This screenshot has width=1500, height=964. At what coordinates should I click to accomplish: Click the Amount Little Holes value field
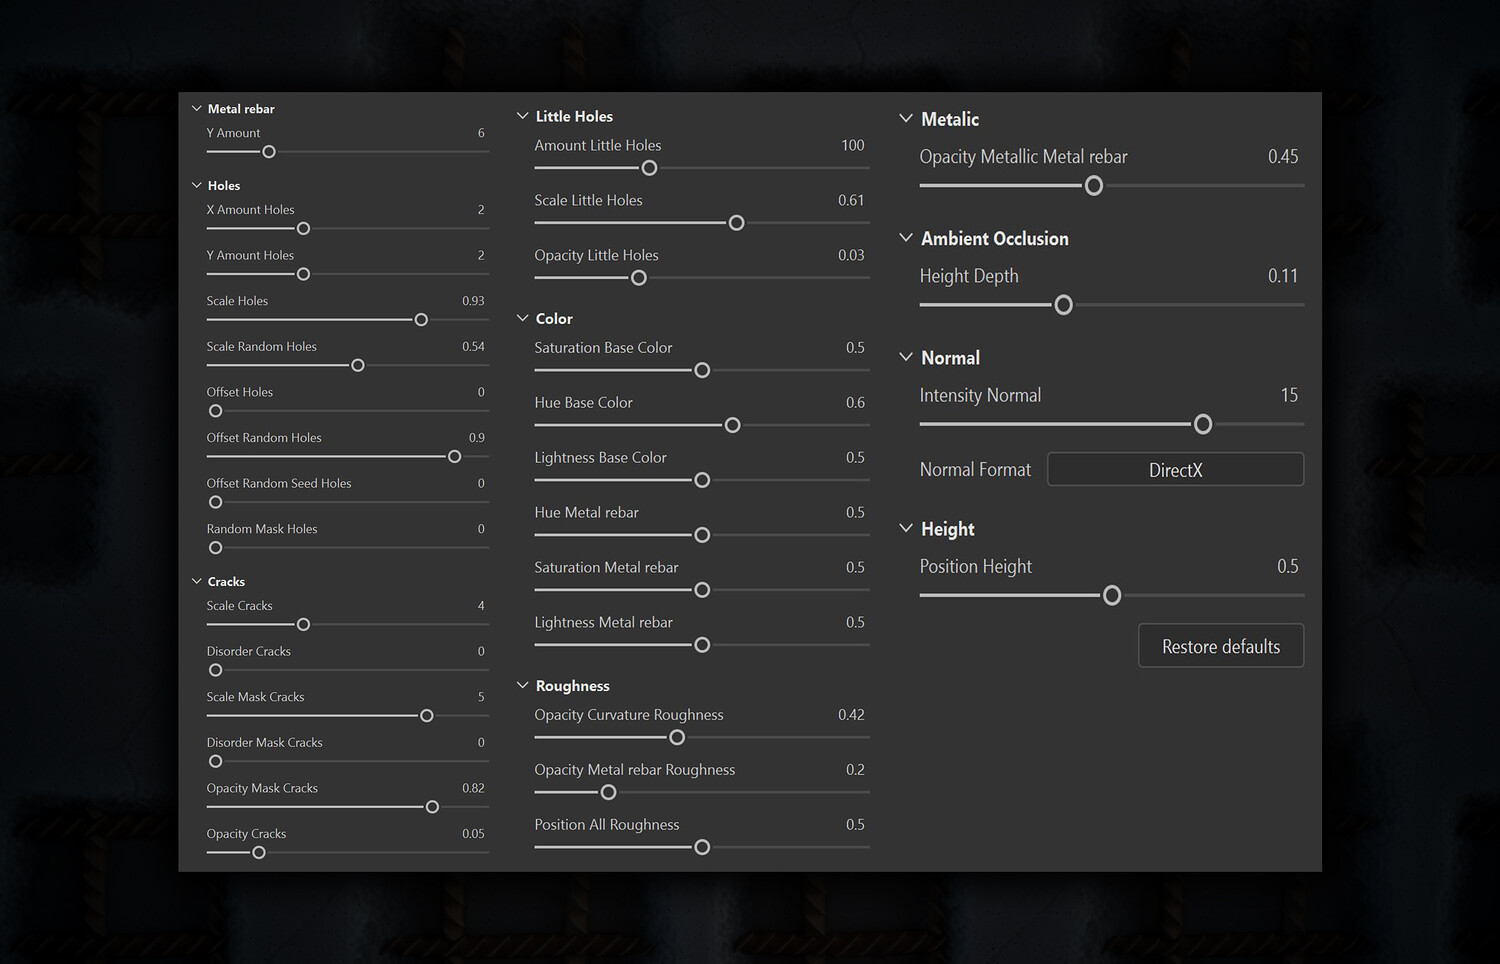pyautogui.click(x=852, y=145)
